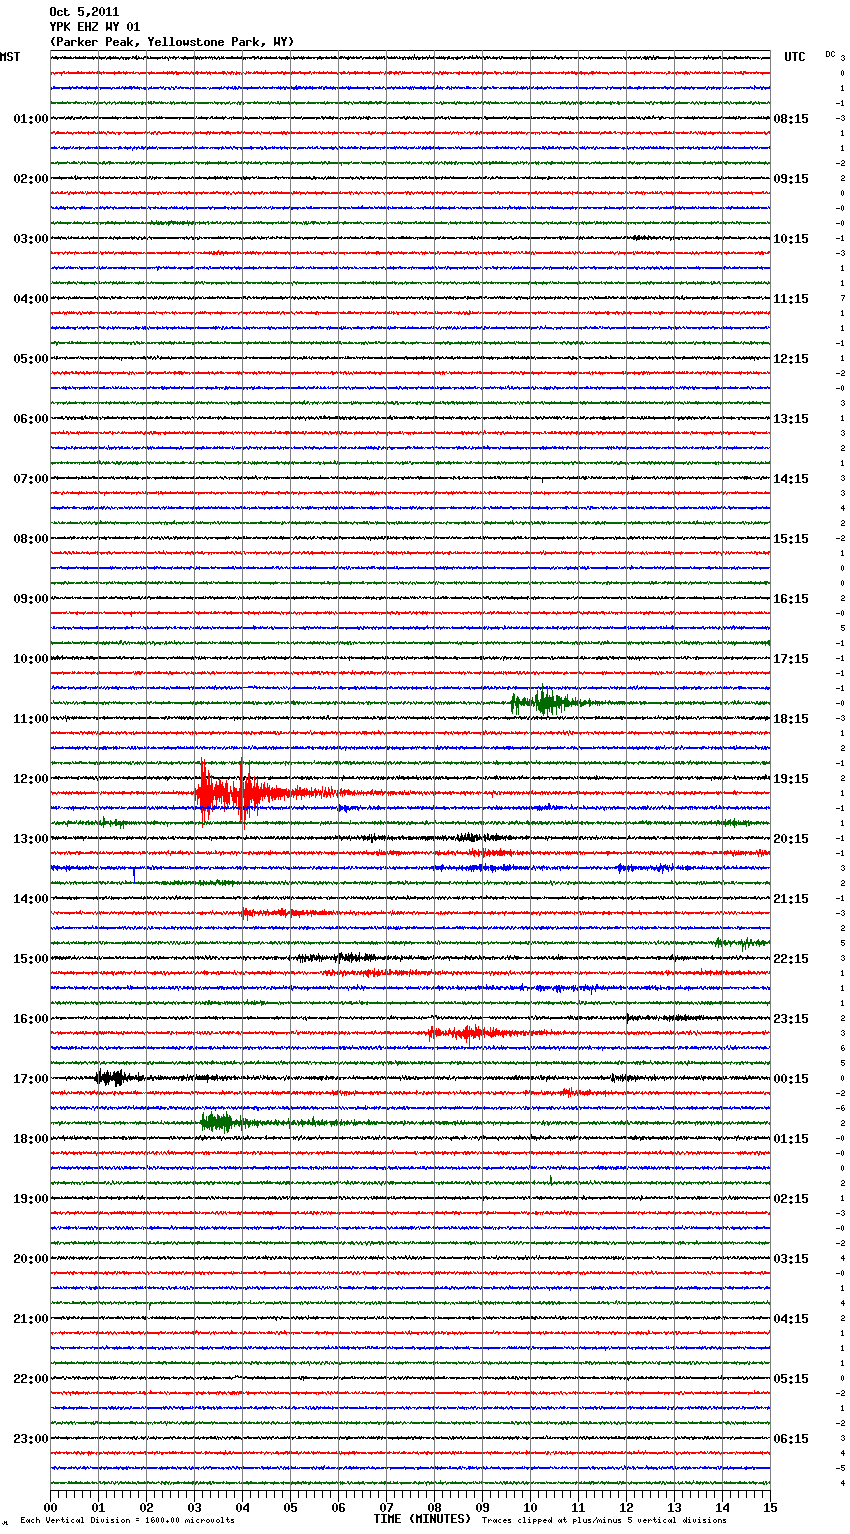Click the minute 05 axis tick label
This screenshot has width=850, height=1534.
tap(290, 1507)
